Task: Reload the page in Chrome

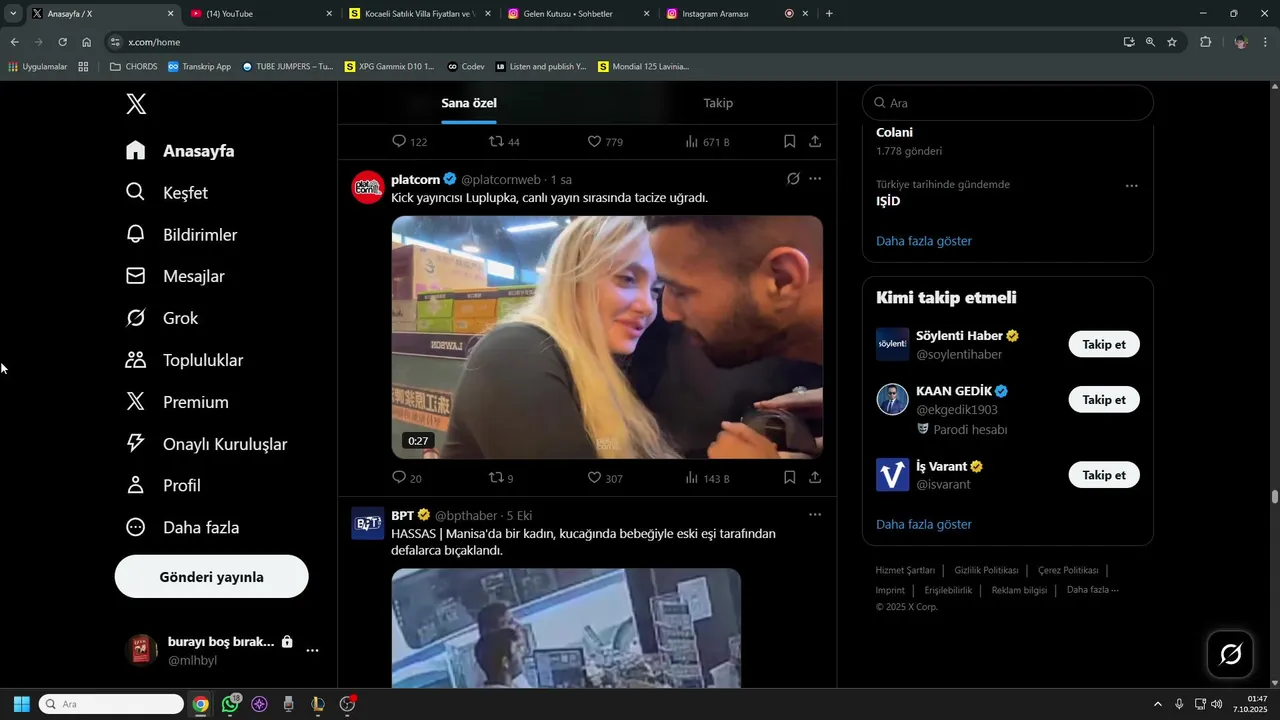Action: click(x=62, y=42)
